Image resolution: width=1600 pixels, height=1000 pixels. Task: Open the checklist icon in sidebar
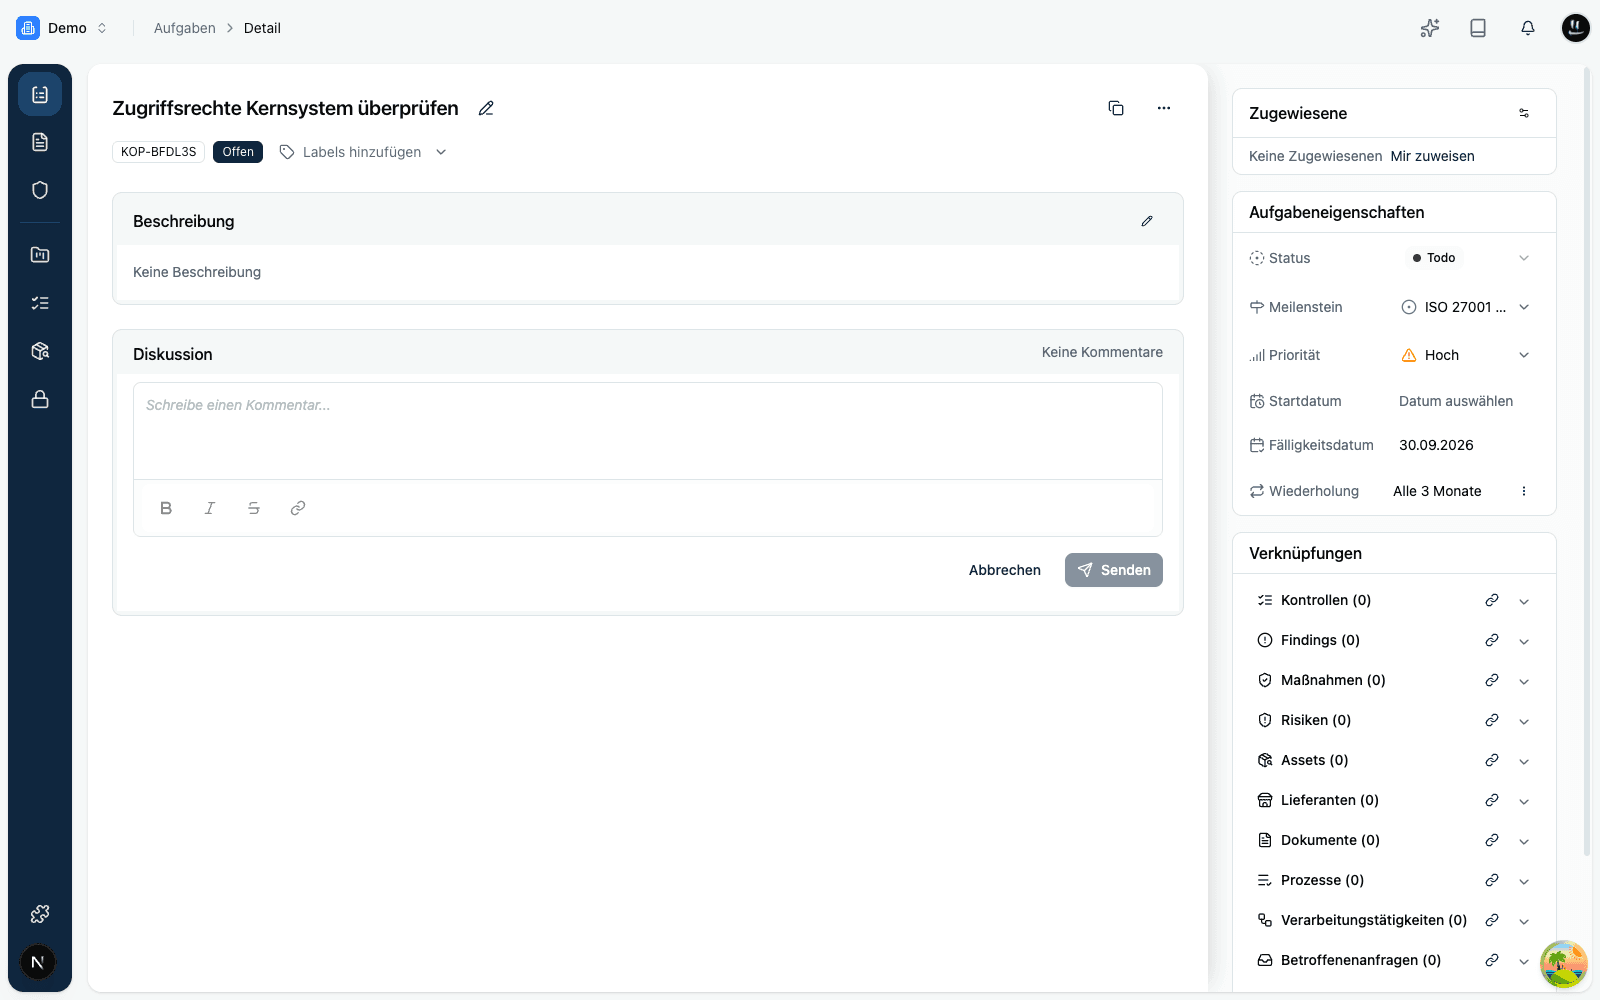click(40, 303)
